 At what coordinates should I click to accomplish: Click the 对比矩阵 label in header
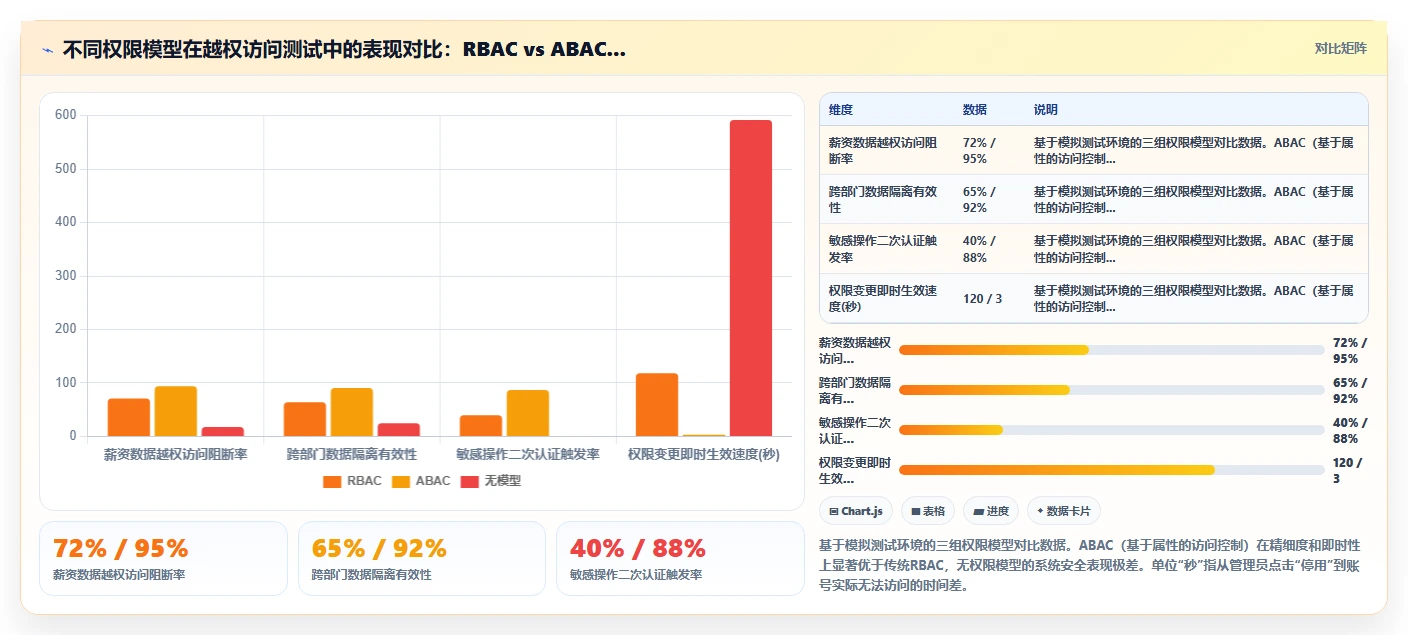[1340, 49]
